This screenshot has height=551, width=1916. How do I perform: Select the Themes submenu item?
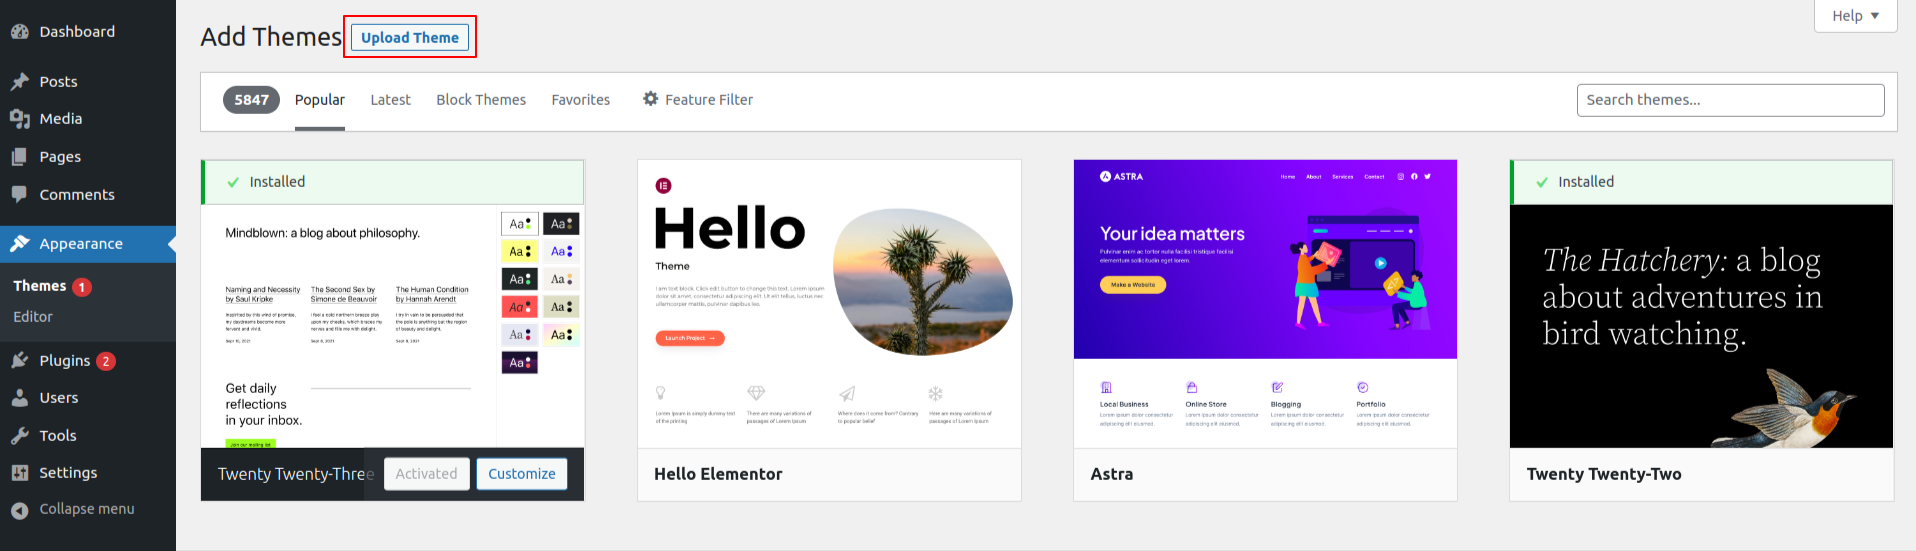click(x=40, y=286)
